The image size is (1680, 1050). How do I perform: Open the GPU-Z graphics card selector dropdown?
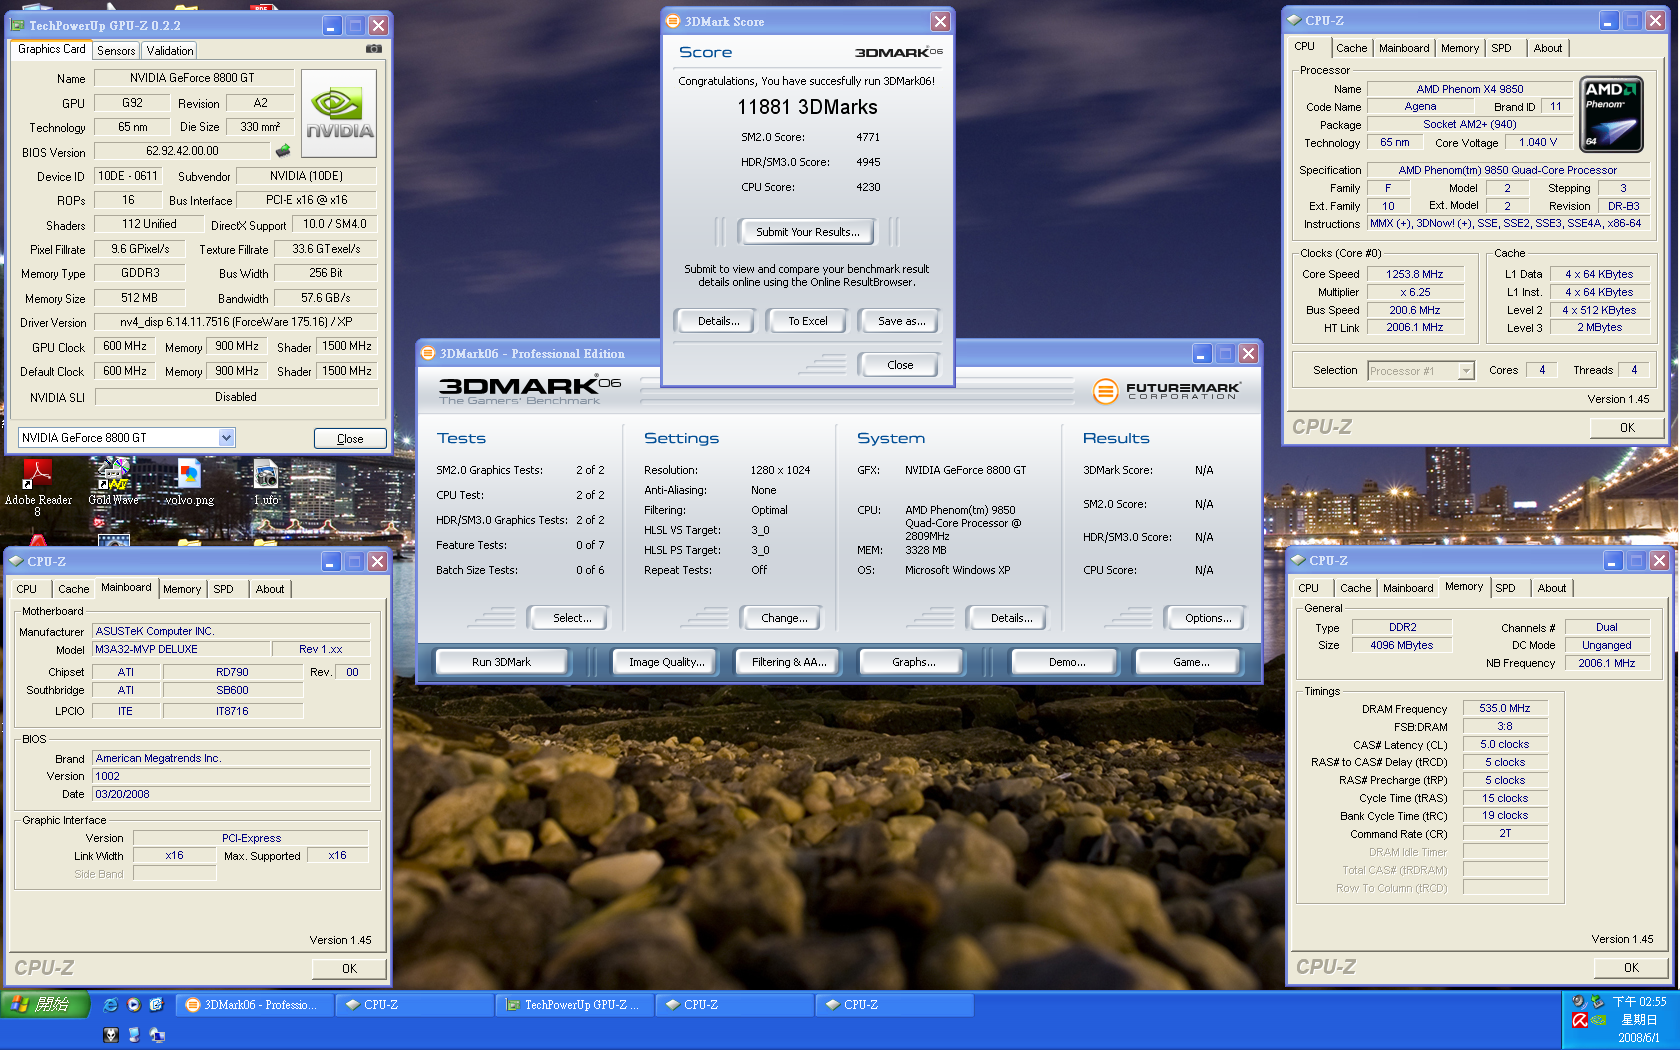pos(226,437)
